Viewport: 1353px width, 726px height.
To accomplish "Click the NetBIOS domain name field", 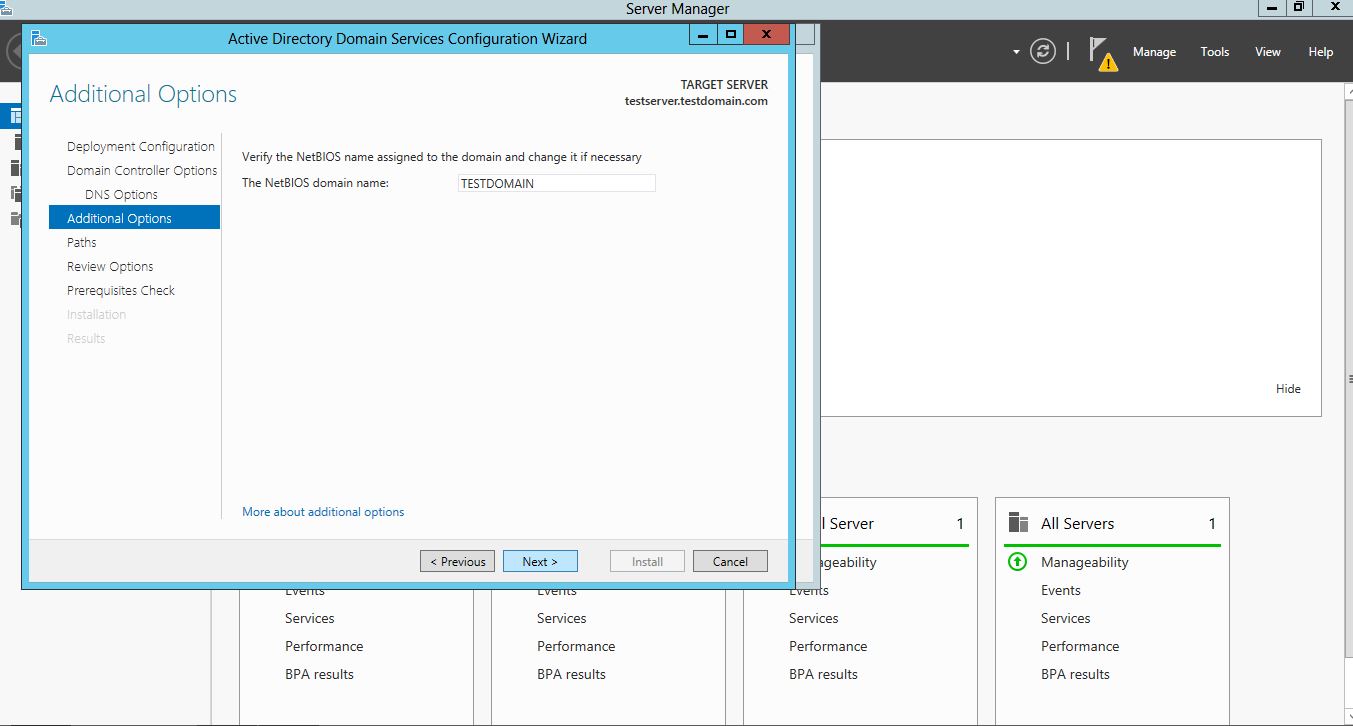I will pyautogui.click(x=556, y=183).
